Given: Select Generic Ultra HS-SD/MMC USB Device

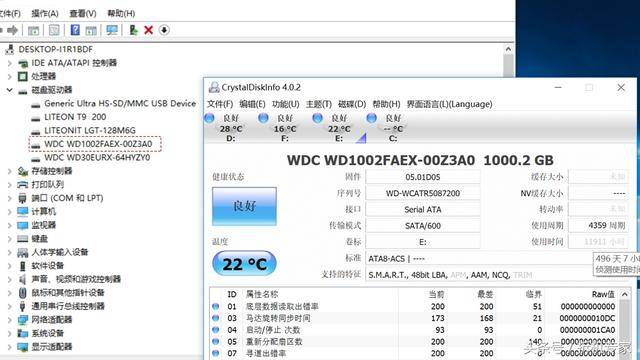Looking at the screenshot, I should coord(120,104).
